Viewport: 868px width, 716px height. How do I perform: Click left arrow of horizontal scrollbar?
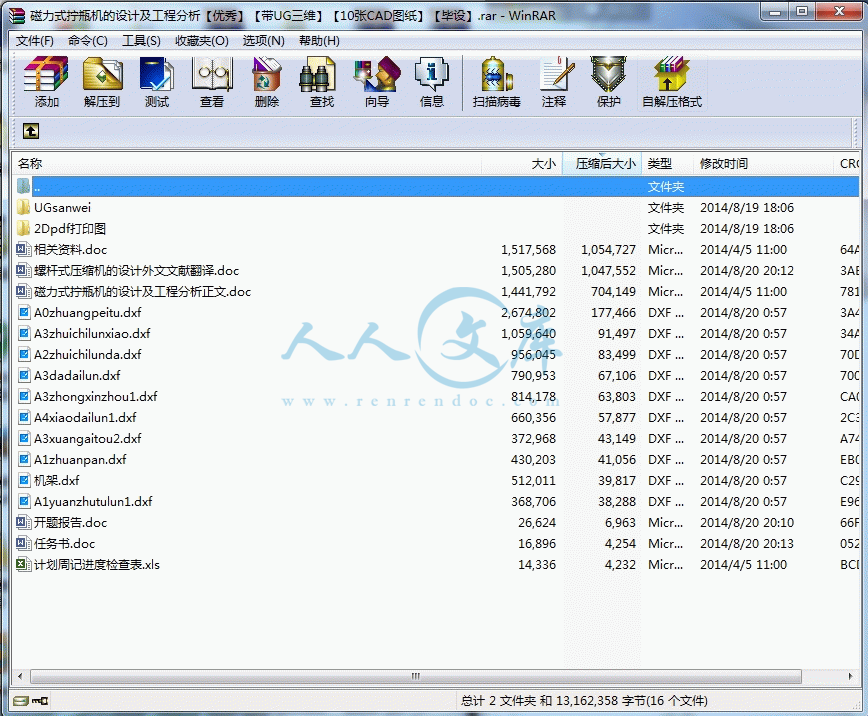coord(20,676)
